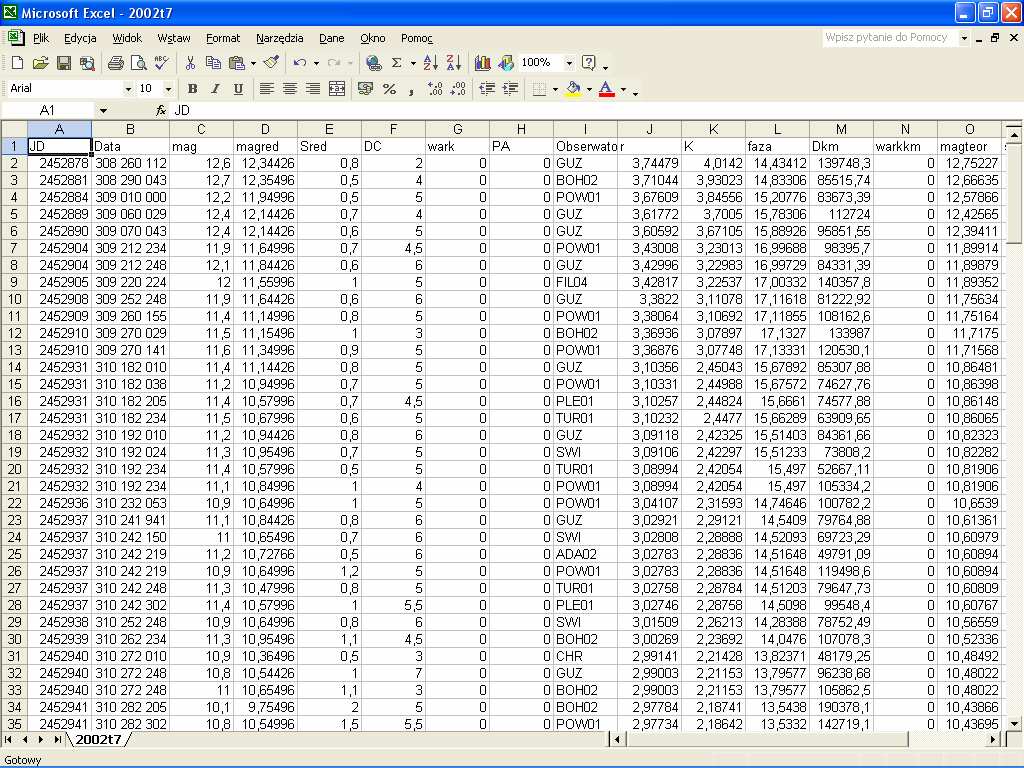
Task: Expand the Paste options arrow
Action: [x=253, y=63]
